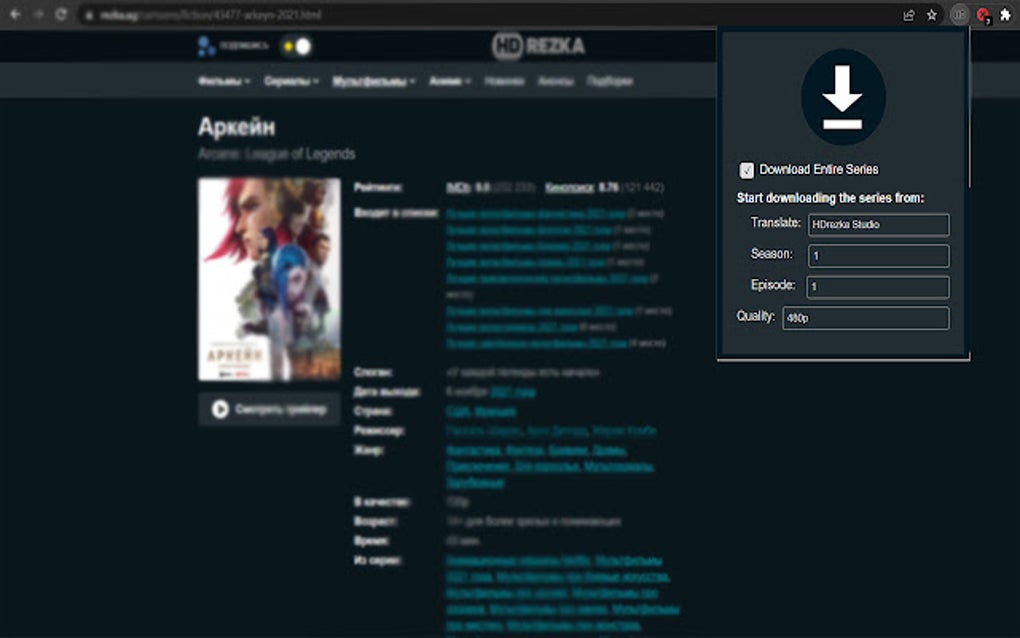Open the 'Анонсы' menu item
Screen dimensions: 1020x638
[x=556, y=81]
